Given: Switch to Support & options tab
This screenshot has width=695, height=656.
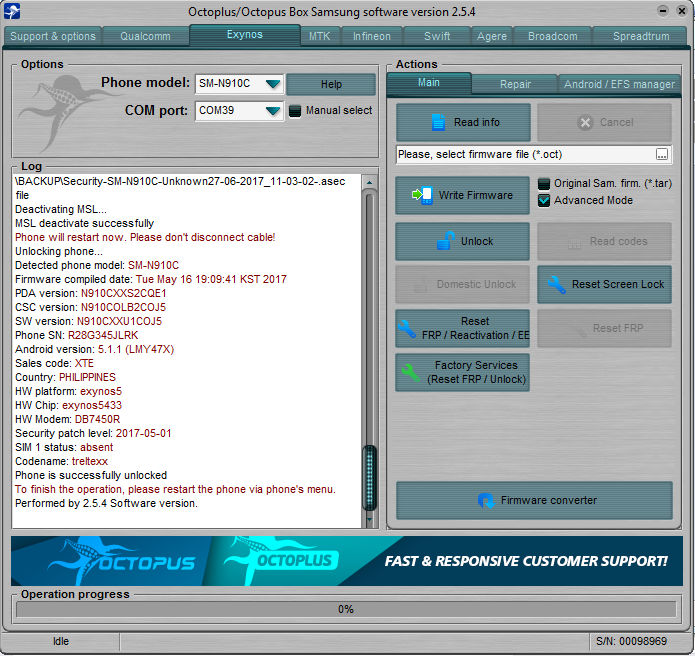Looking at the screenshot, I should click(x=53, y=36).
